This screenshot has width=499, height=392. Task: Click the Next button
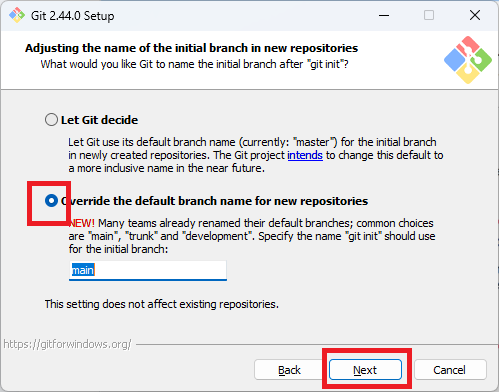[365, 370]
